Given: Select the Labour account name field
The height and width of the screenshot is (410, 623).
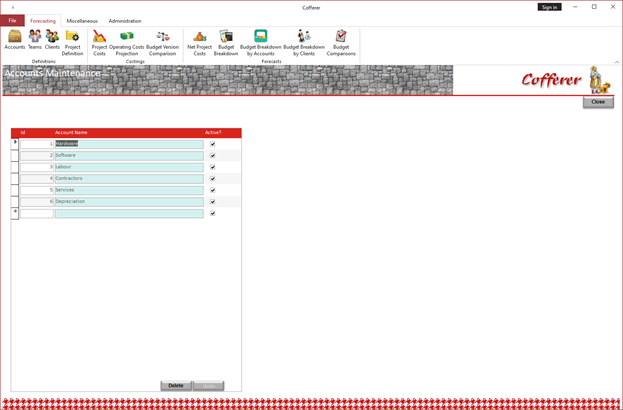Looking at the screenshot, I should [x=129, y=167].
